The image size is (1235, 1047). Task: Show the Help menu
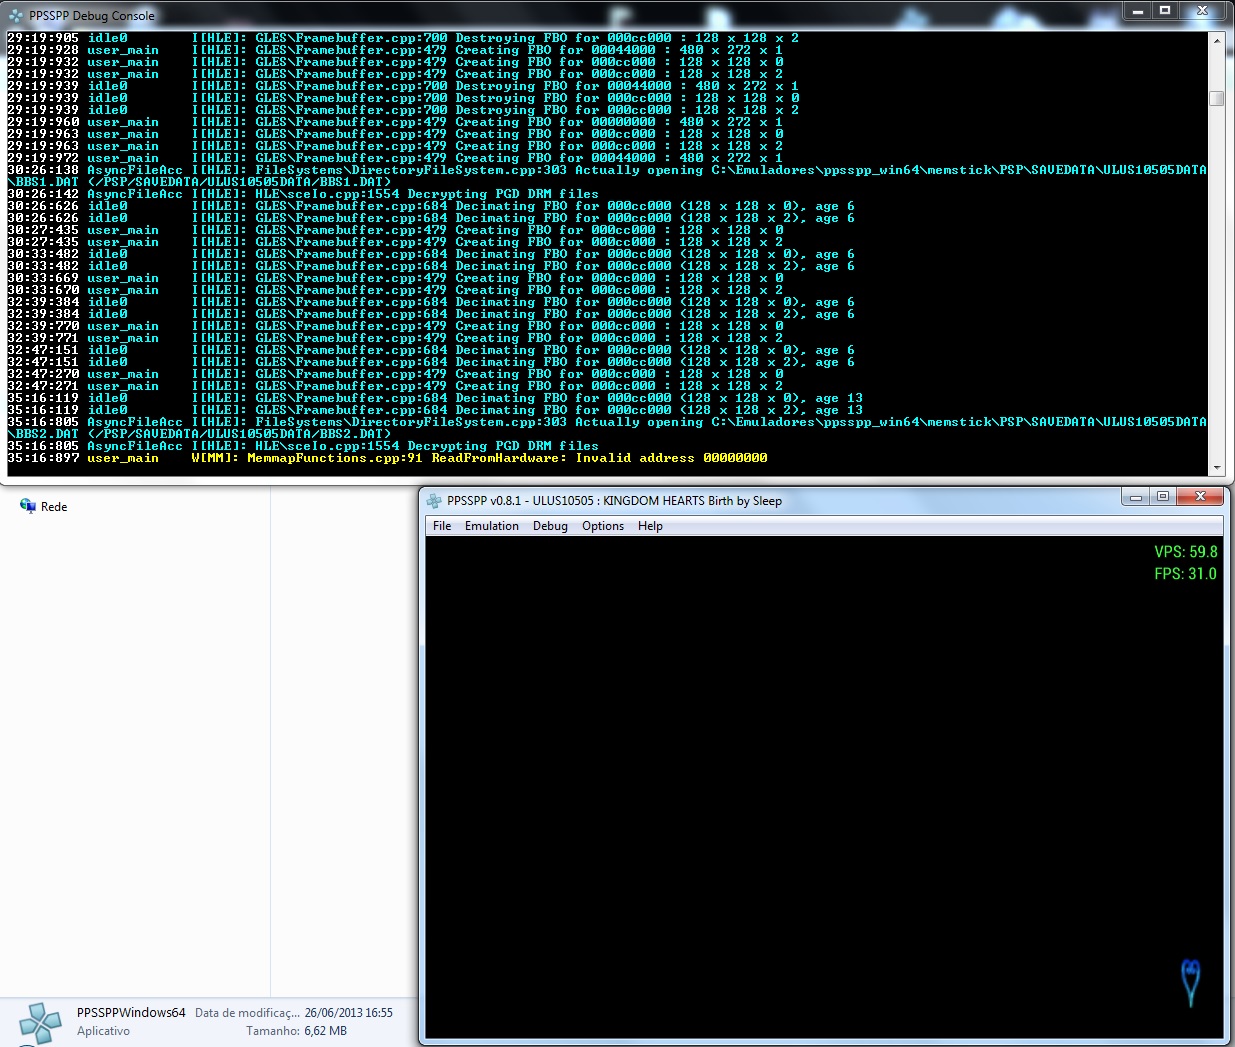click(x=650, y=526)
